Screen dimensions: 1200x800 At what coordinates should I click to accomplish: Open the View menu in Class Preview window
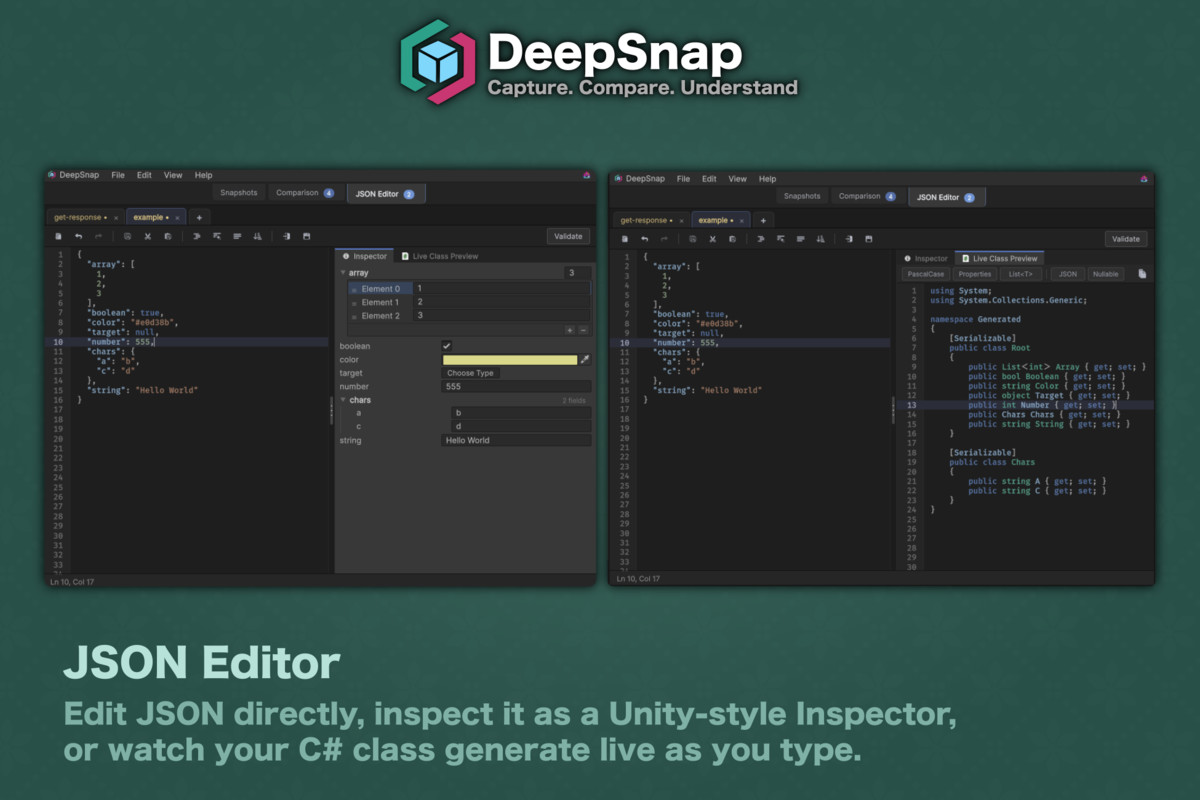coord(737,179)
